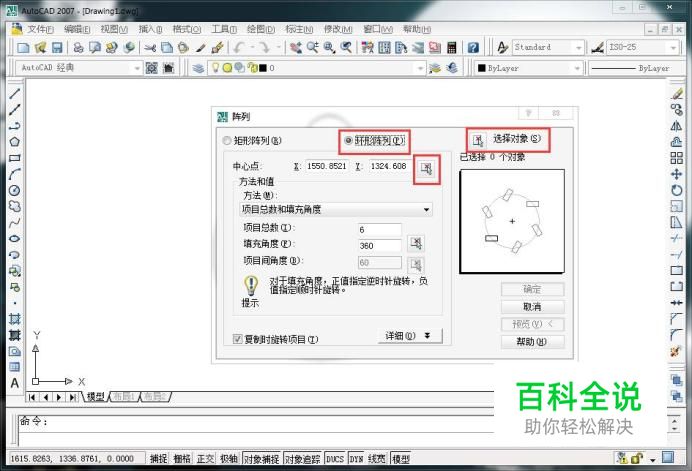This screenshot has width=692, height=471.
Task: Click the Print (plot) icon
Action: 78,47
